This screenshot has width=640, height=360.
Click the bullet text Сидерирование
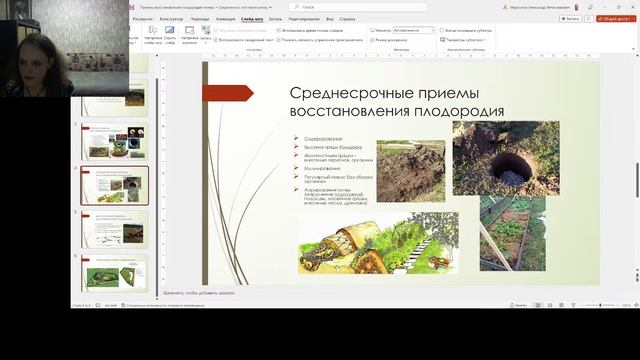323,139
